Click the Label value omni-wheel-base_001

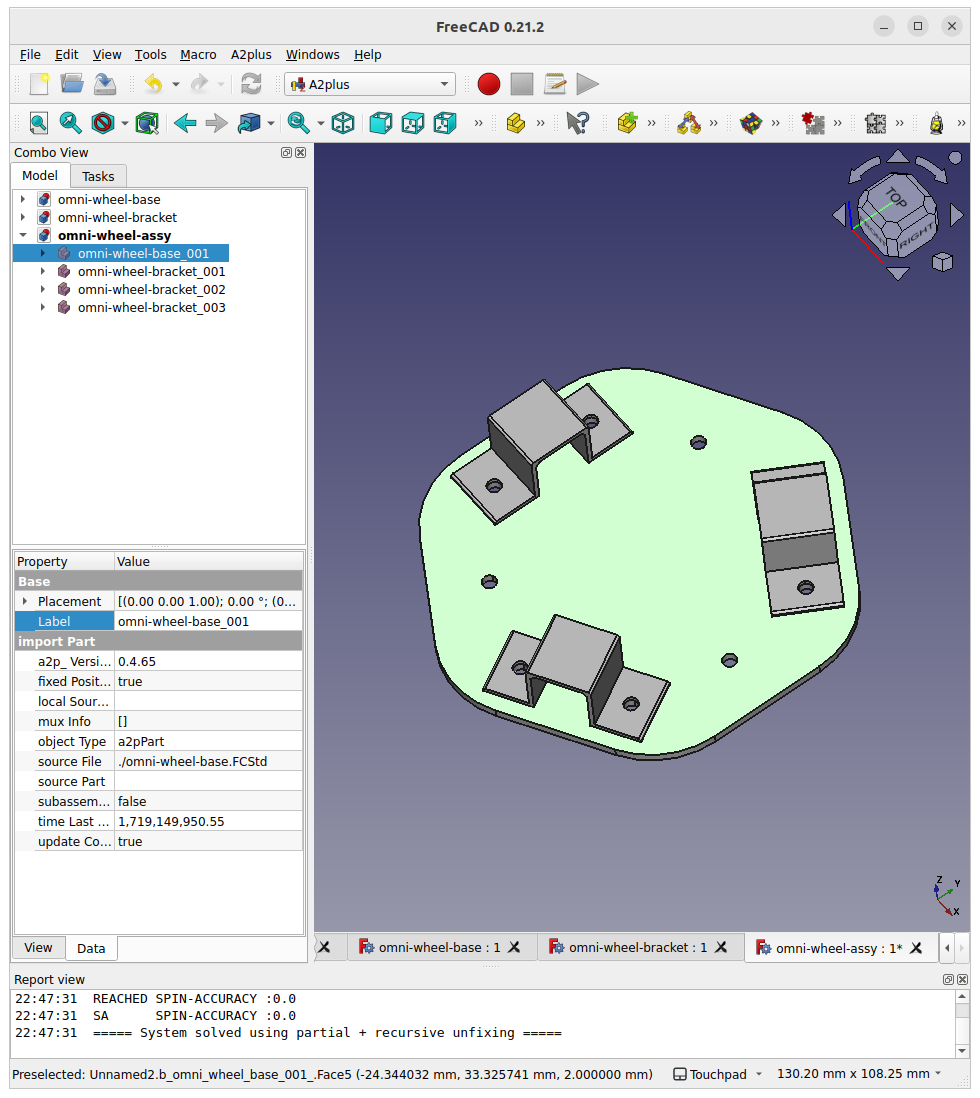(208, 621)
